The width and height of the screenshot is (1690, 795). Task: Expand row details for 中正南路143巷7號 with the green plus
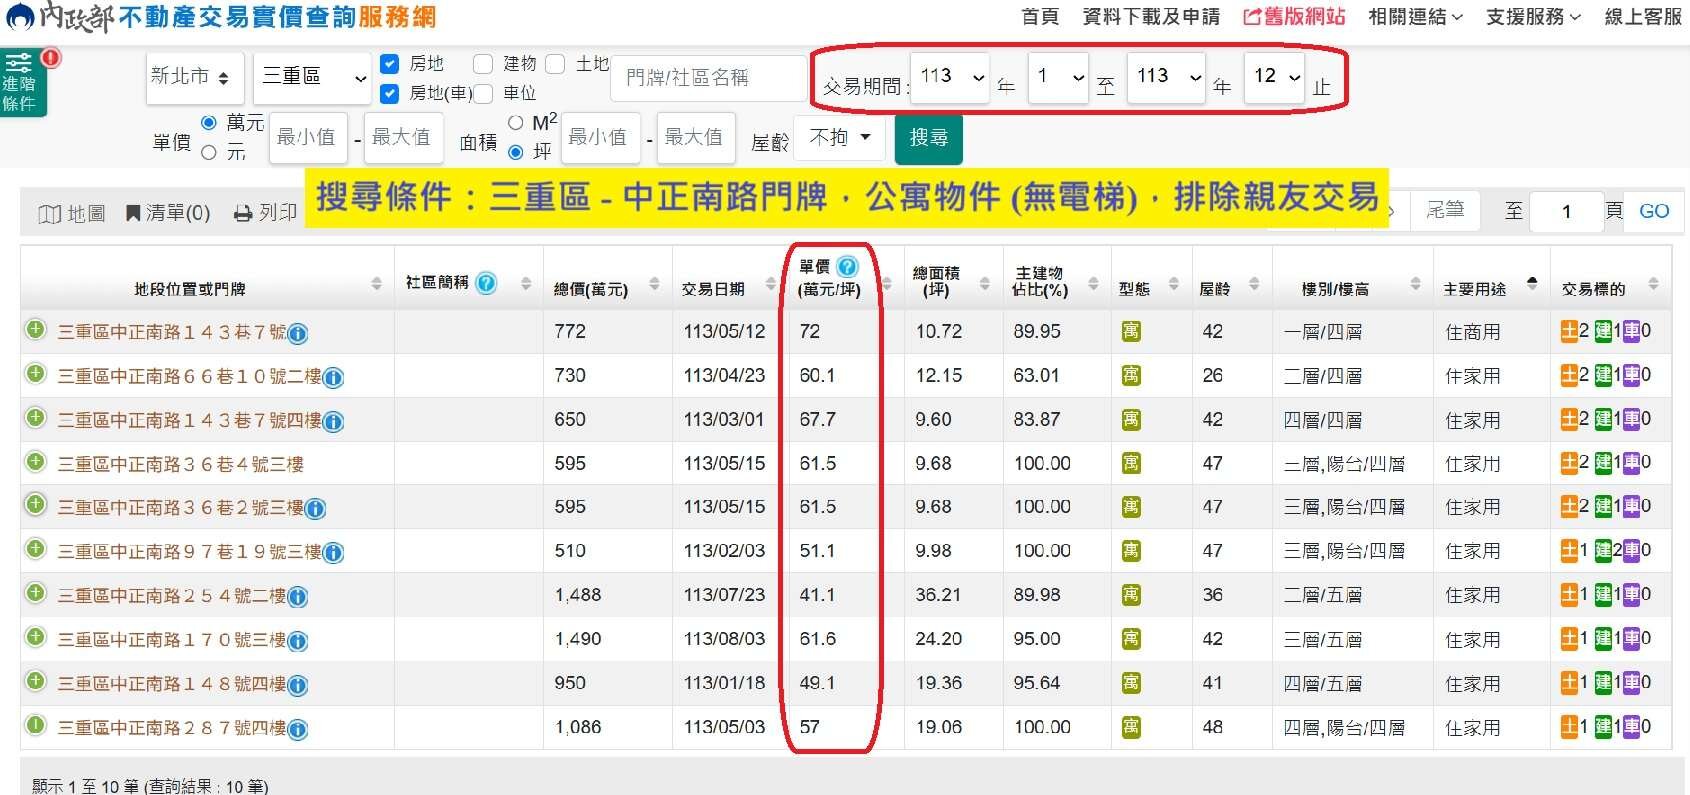(36, 330)
